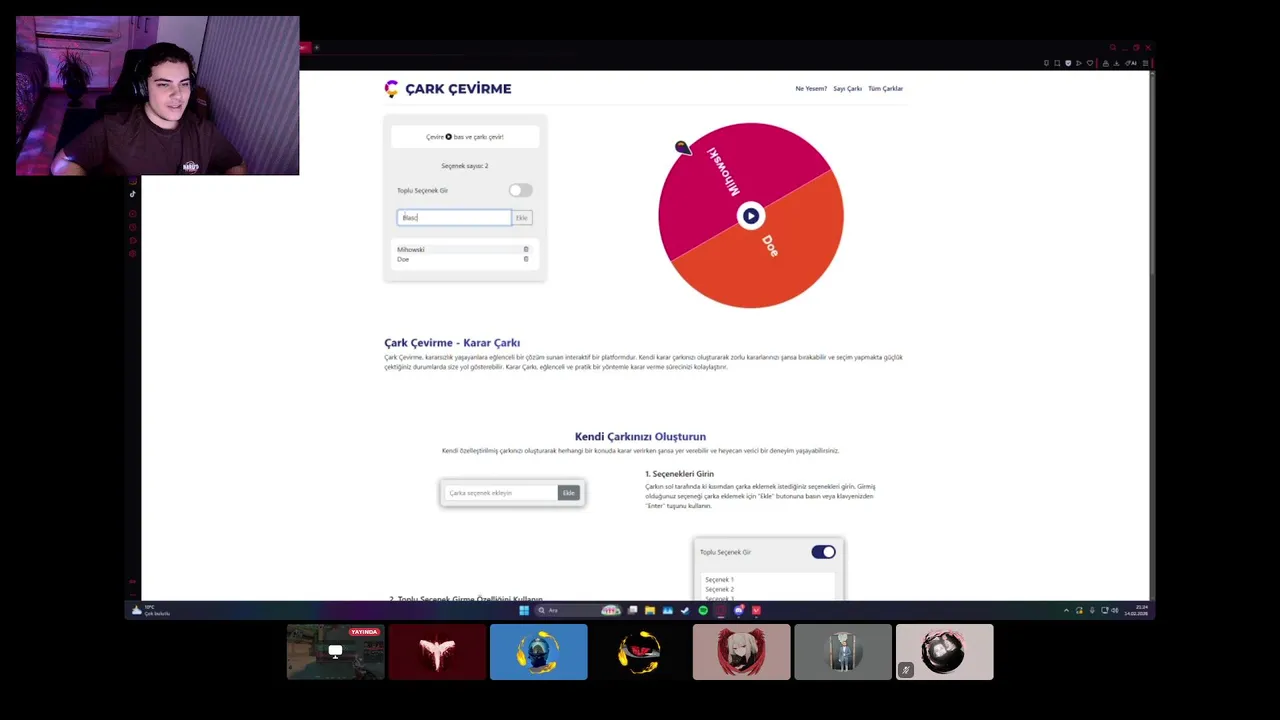Screen dimensions: 1280x720
Task: Open Discord from the taskbar
Action: click(x=739, y=610)
